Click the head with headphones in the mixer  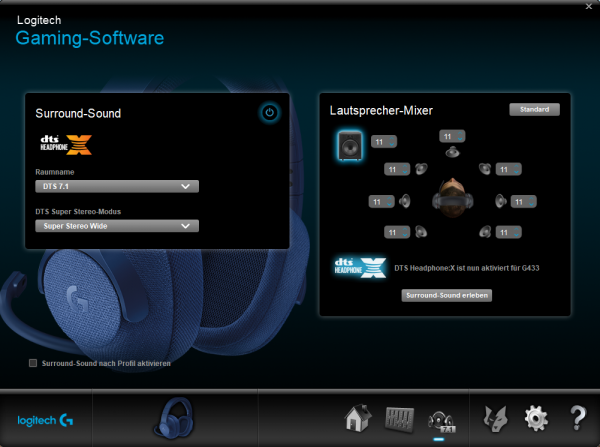point(453,198)
